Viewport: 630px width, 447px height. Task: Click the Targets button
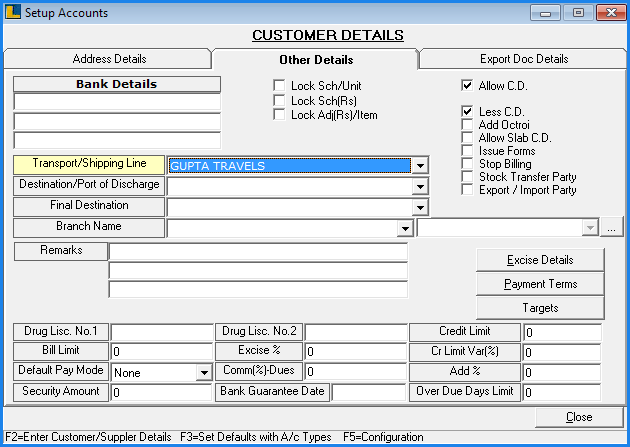pyautogui.click(x=541, y=308)
